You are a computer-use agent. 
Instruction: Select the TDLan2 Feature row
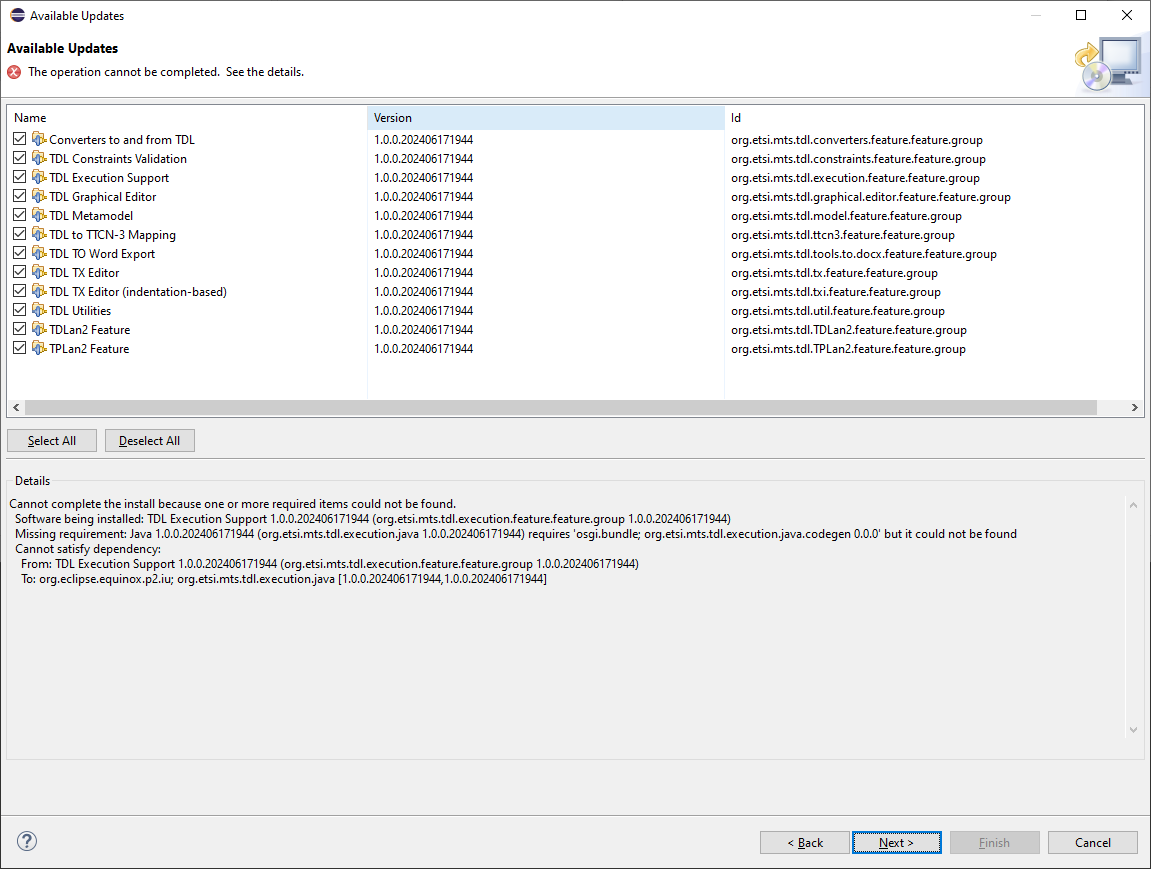pyautogui.click(x=89, y=330)
